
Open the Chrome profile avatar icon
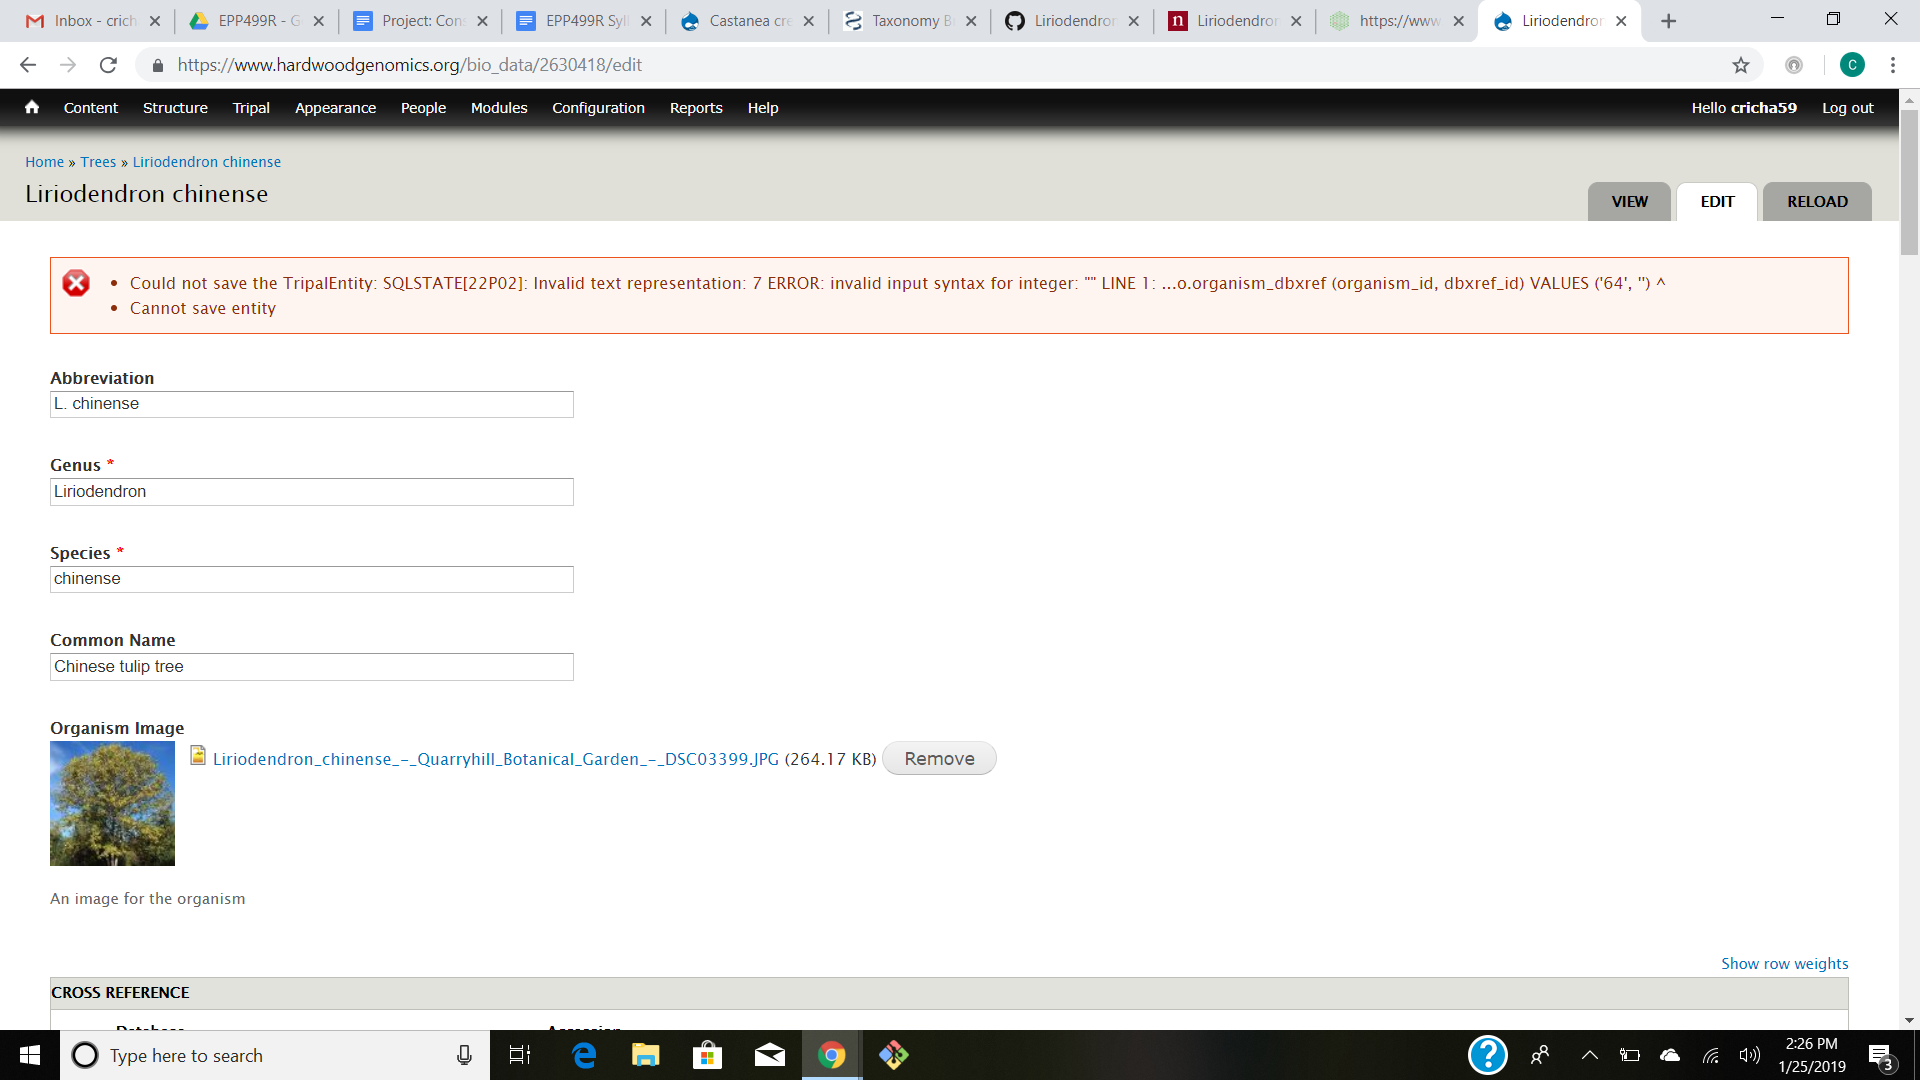click(x=1853, y=65)
